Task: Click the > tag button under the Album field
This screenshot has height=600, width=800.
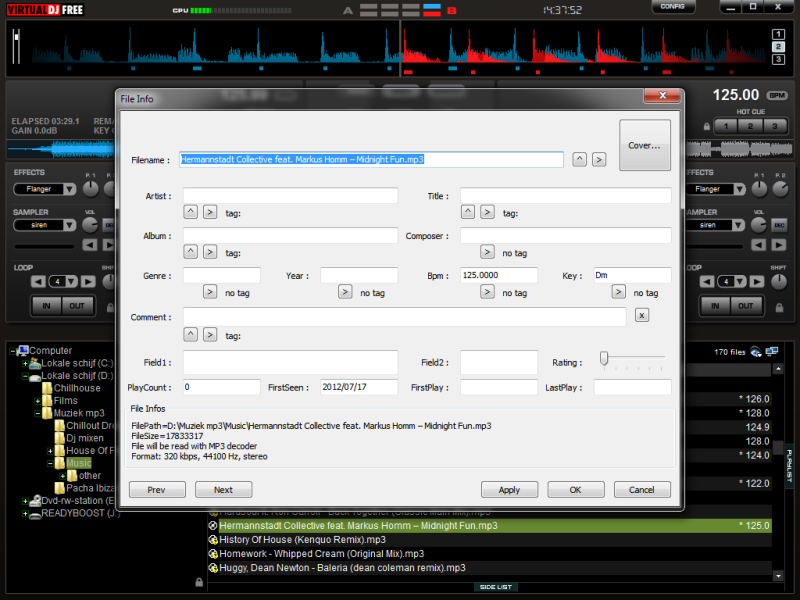Action: pos(210,252)
